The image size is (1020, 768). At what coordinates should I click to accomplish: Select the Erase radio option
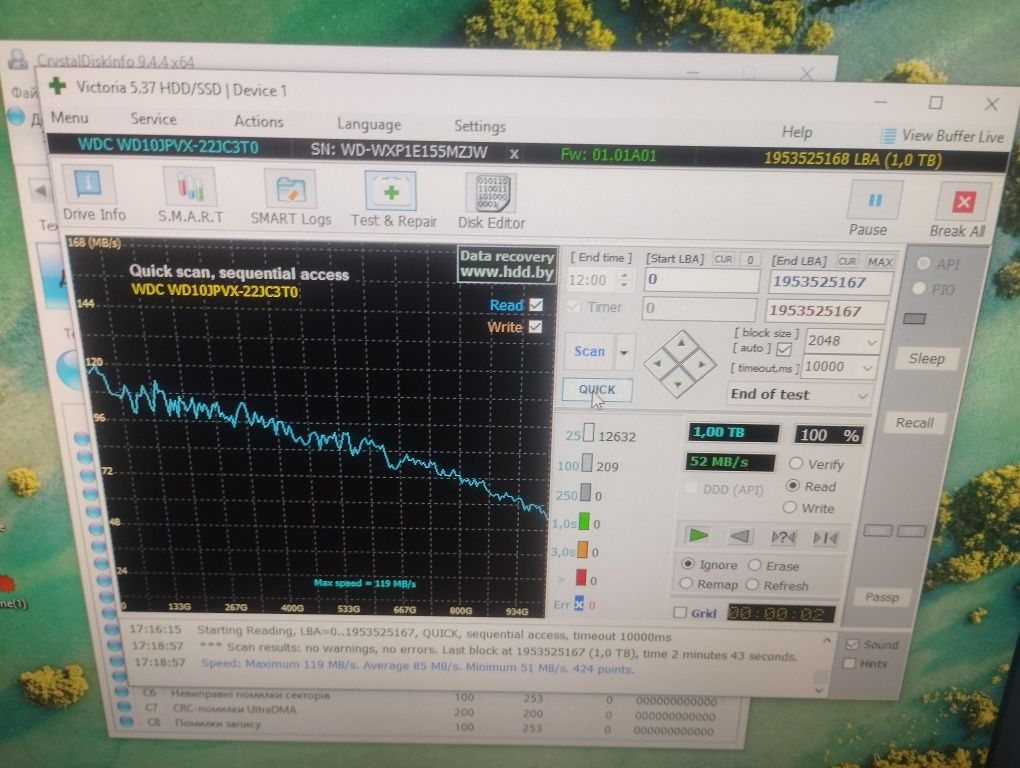coord(755,564)
